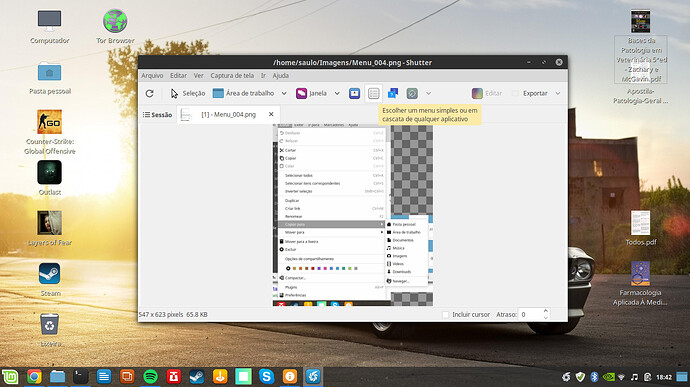The height and width of the screenshot is (387, 690).
Task: Open file manager from the taskbar
Action: click(x=57, y=377)
